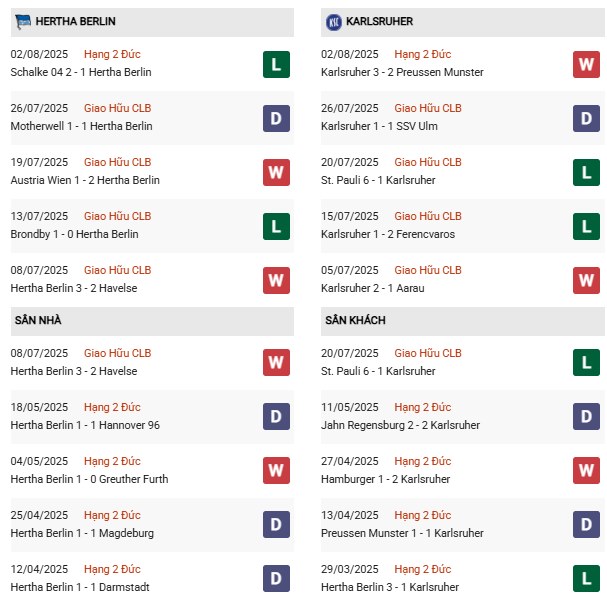Click the D badge for Motherwell match
The height and width of the screenshot is (597, 607).
(276, 119)
